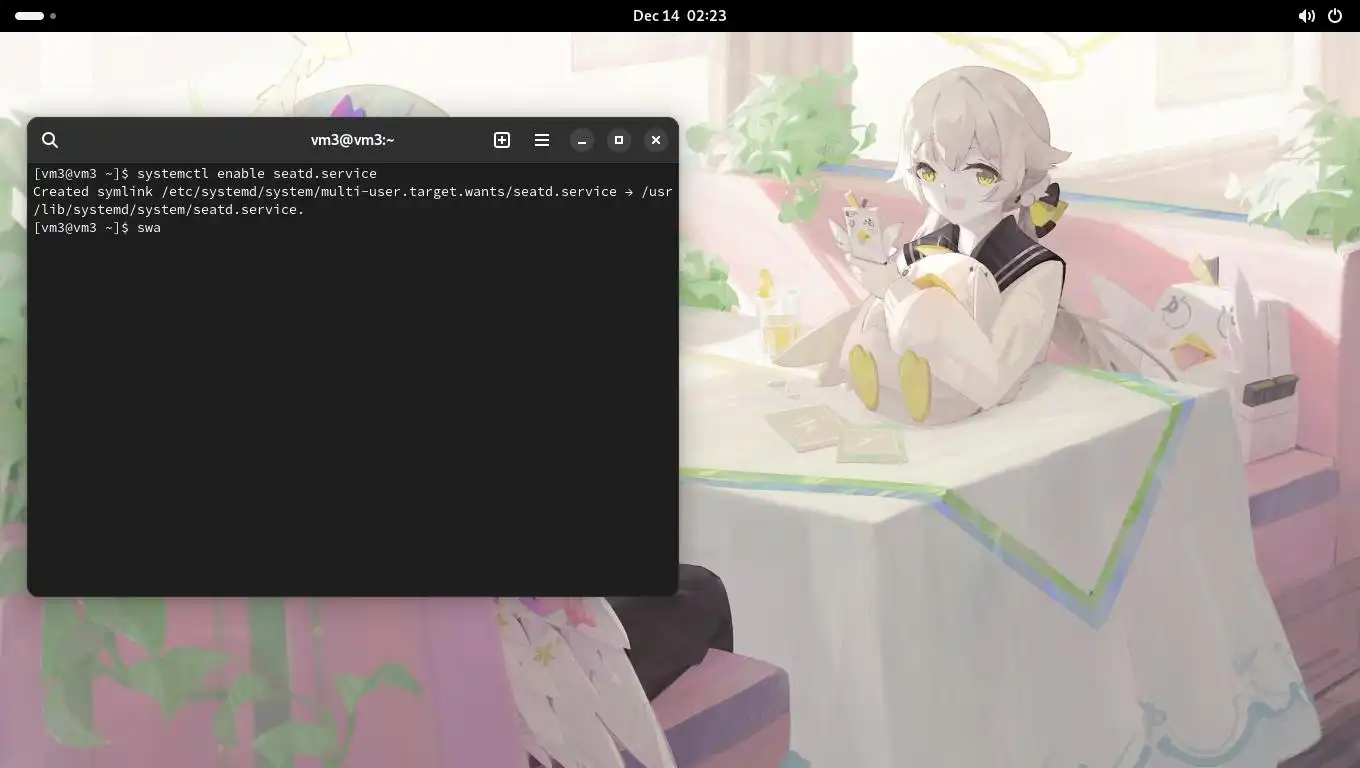
Task: Maximize the terminal window
Action: [619, 140]
